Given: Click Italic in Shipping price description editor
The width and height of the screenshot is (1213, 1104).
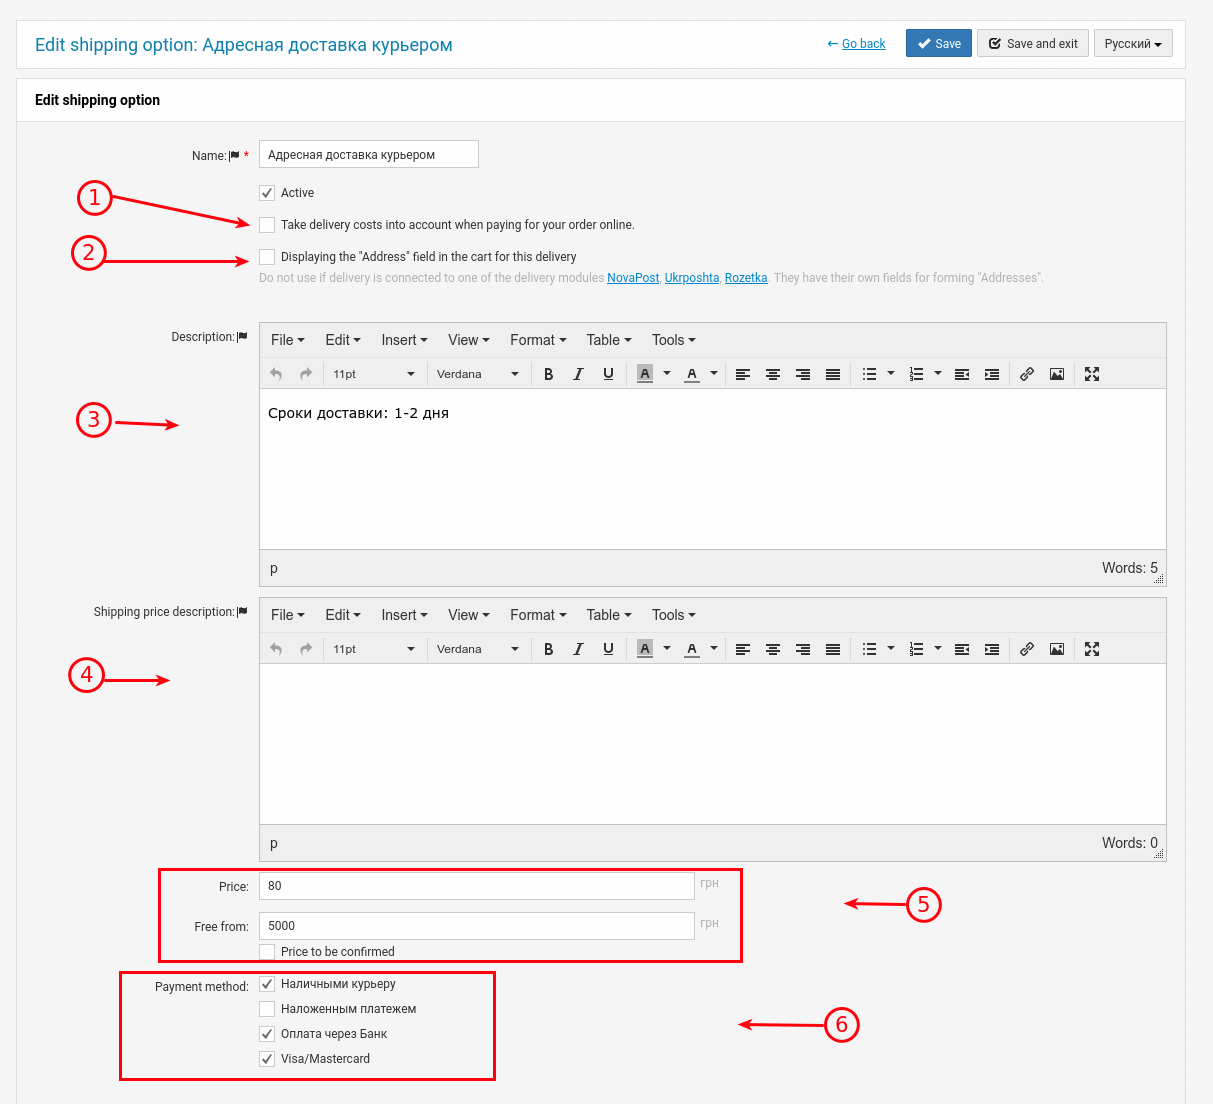Looking at the screenshot, I should coord(578,649).
